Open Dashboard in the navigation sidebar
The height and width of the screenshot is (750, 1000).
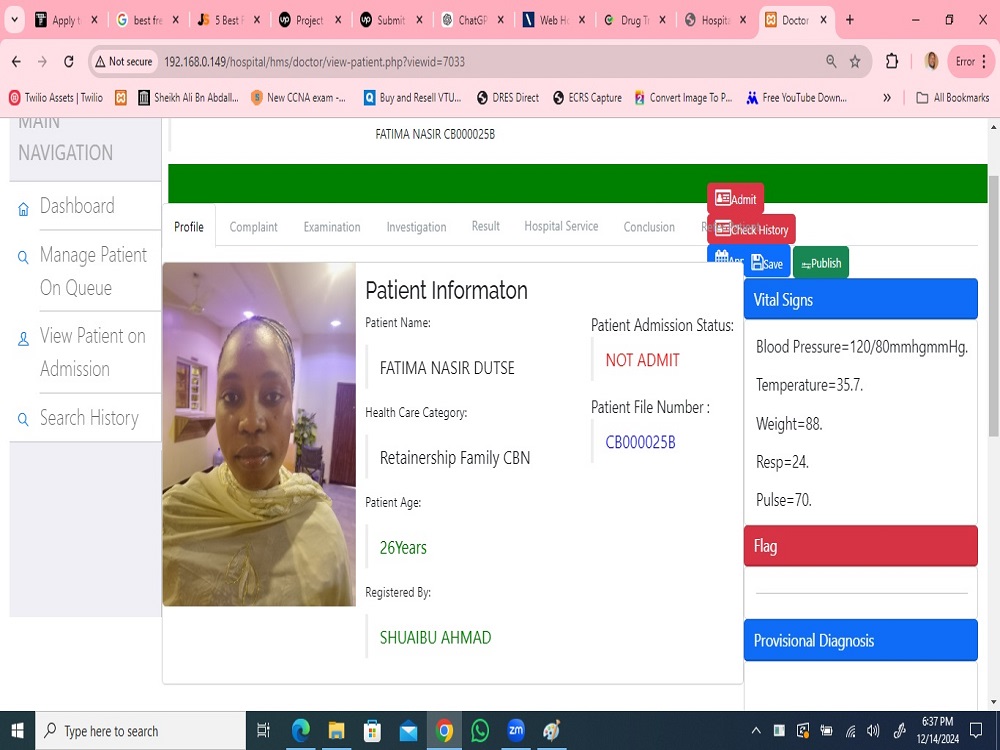click(77, 206)
